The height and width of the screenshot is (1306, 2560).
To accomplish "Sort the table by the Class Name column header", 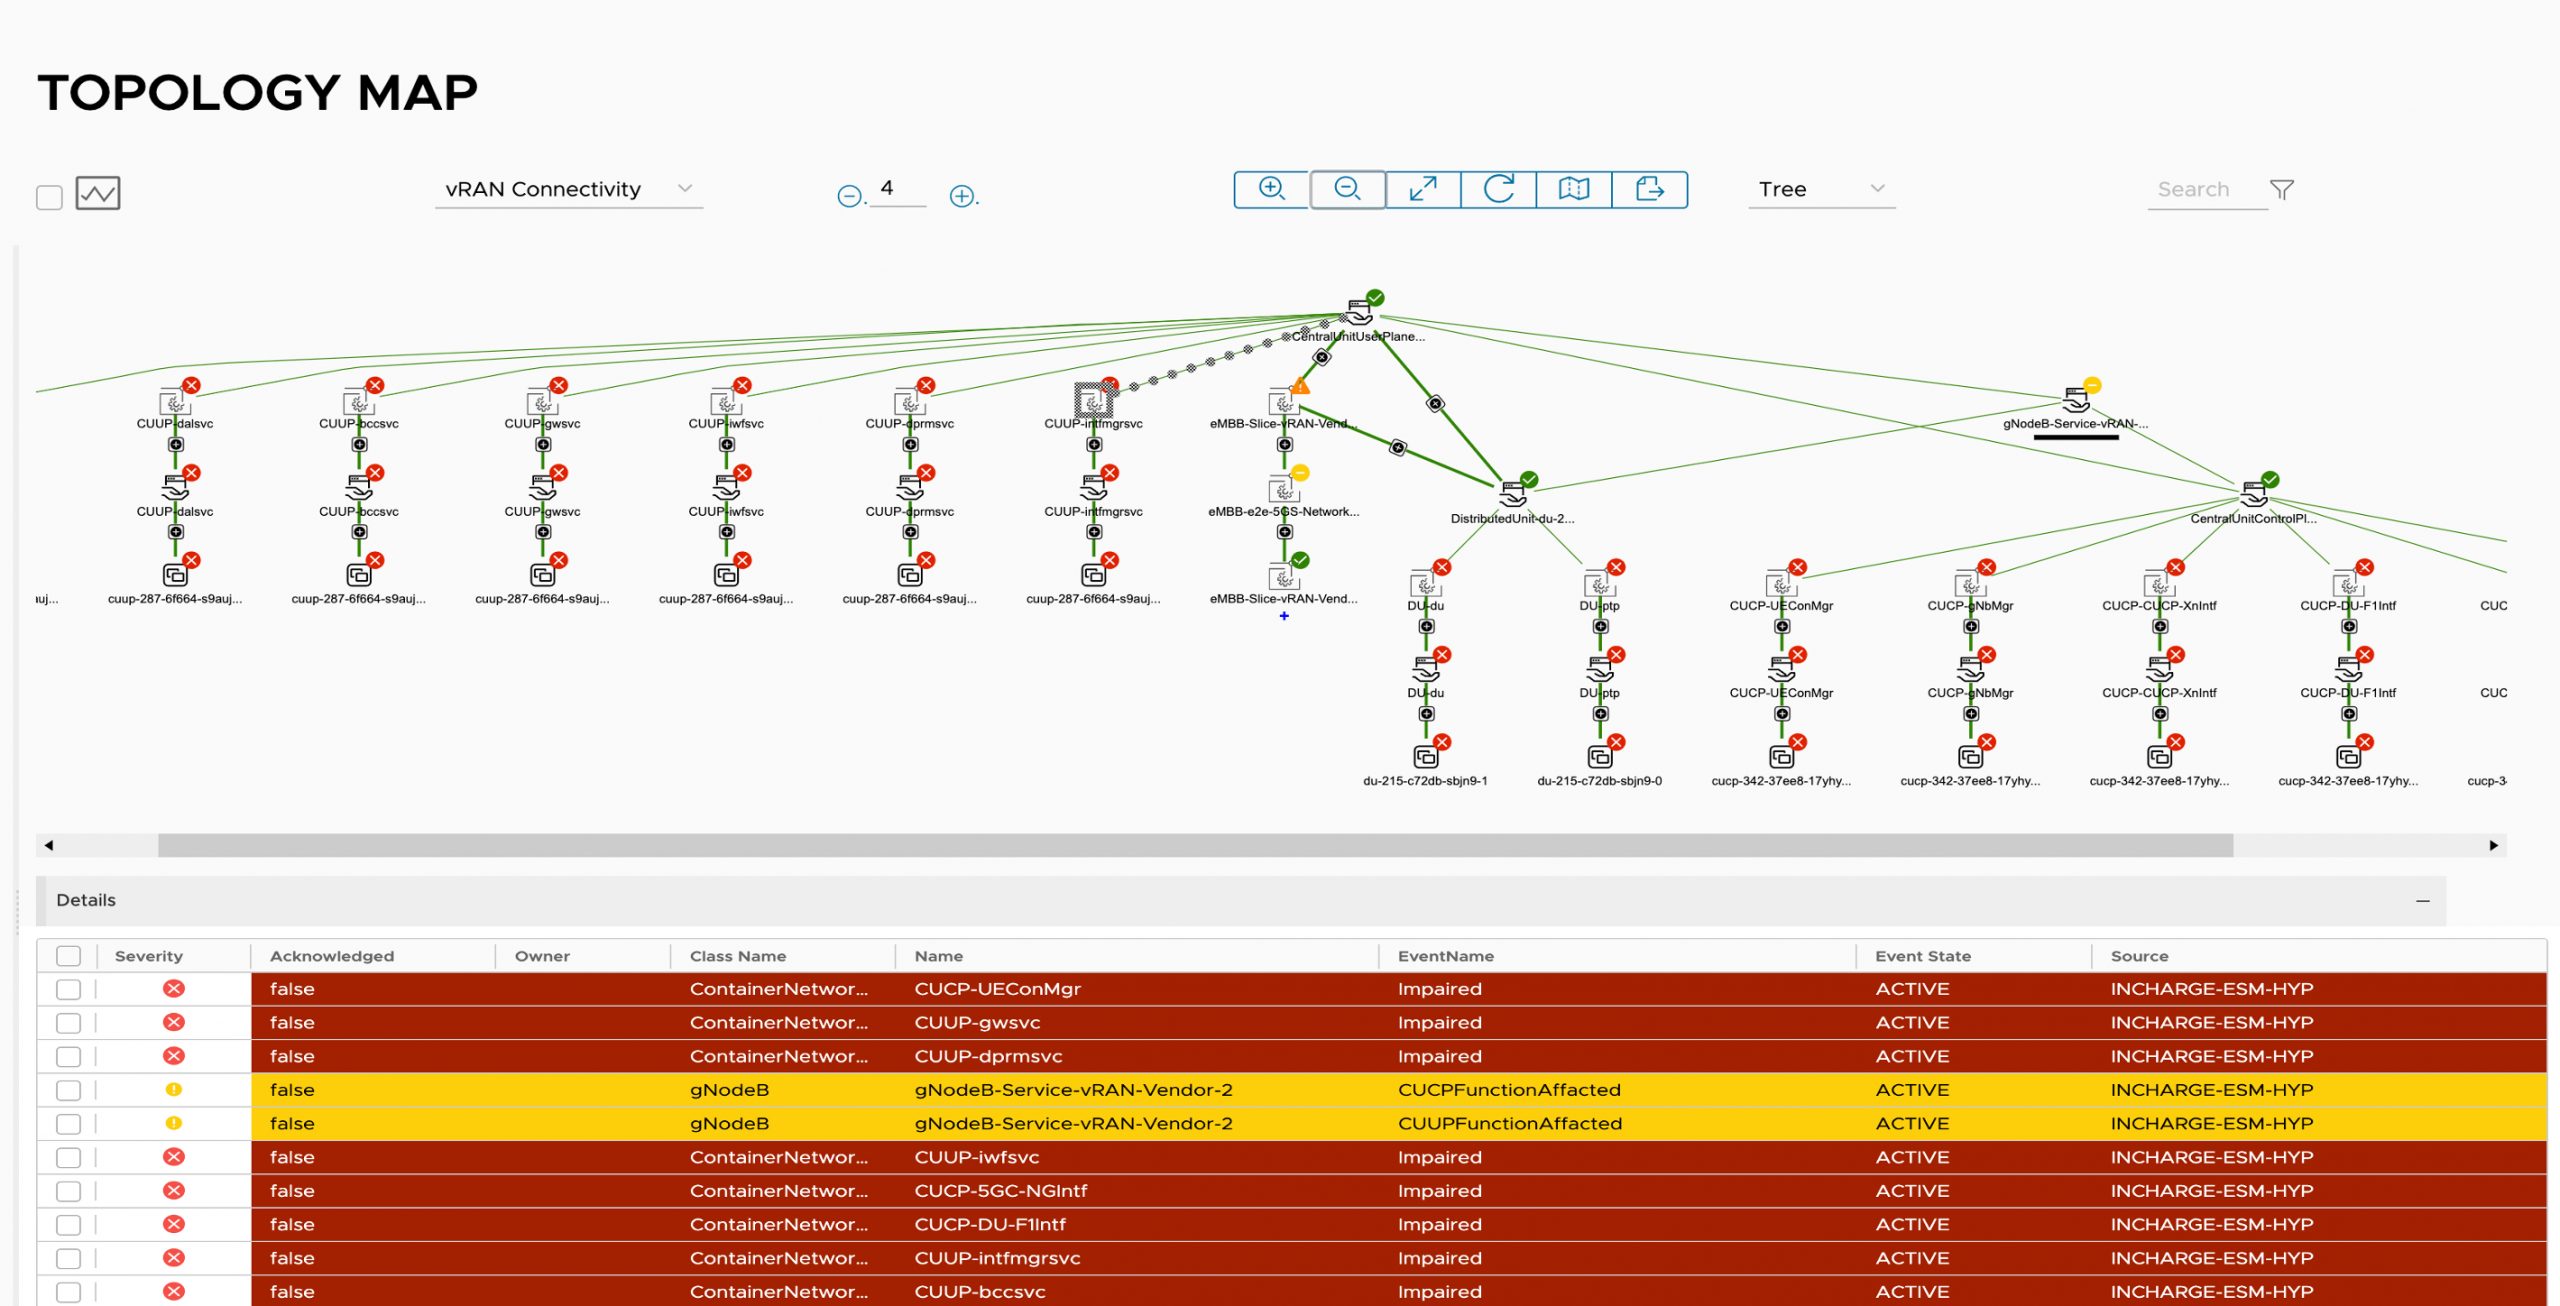I will pyautogui.click(x=737, y=956).
